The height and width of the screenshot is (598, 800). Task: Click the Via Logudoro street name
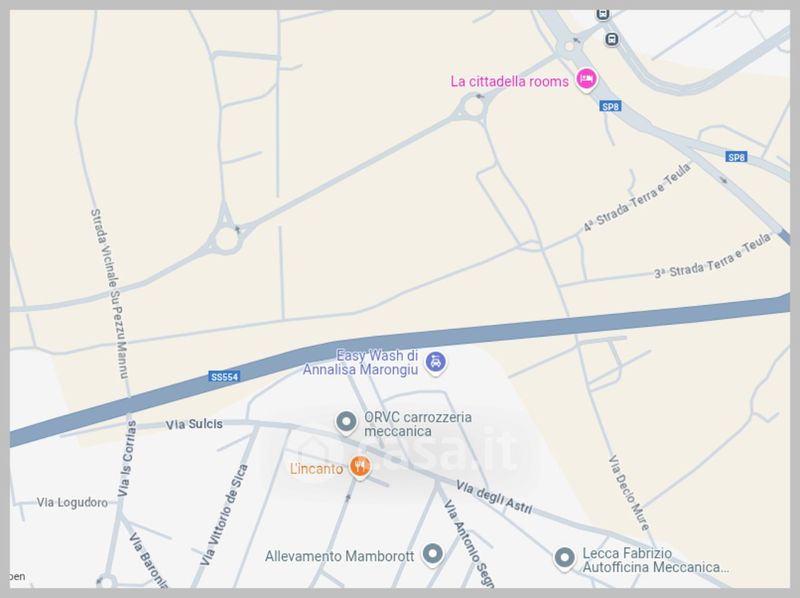coord(72,503)
